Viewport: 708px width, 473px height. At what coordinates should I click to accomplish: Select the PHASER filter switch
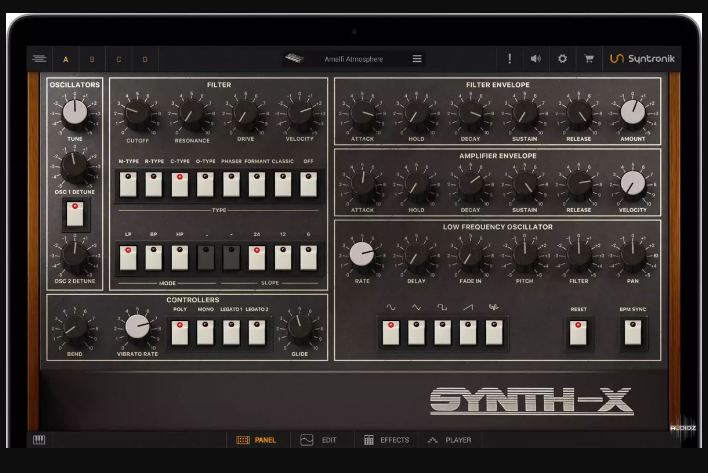(x=231, y=184)
